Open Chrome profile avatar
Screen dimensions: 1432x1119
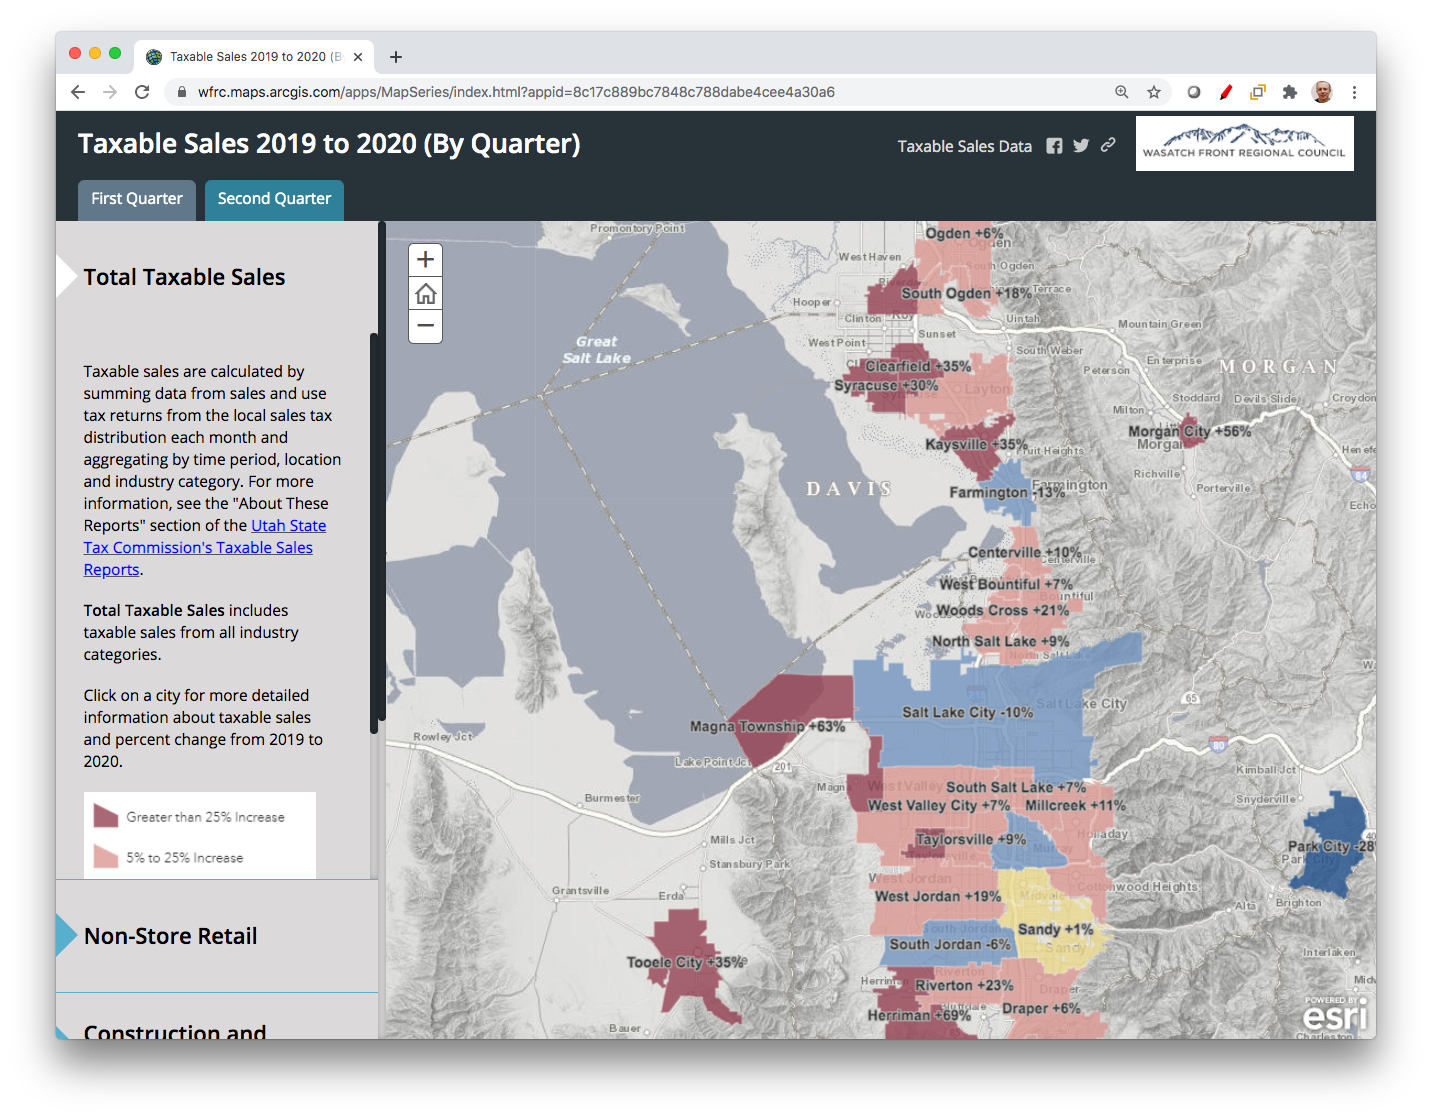pyautogui.click(x=1322, y=92)
